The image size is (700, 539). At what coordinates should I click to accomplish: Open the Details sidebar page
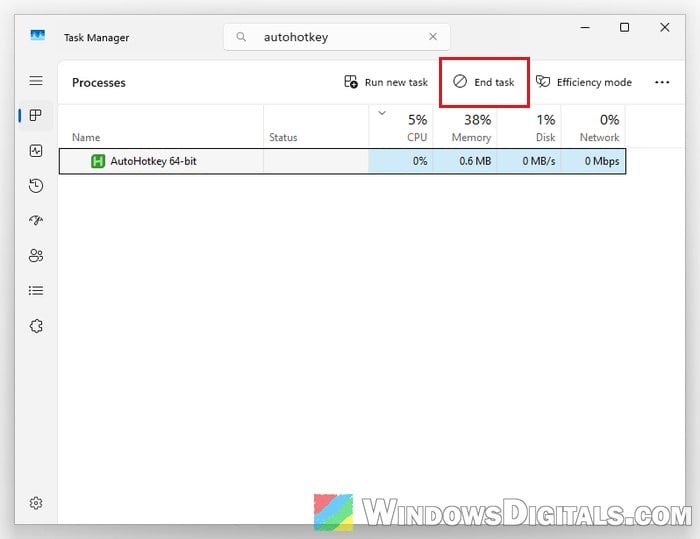[36, 291]
